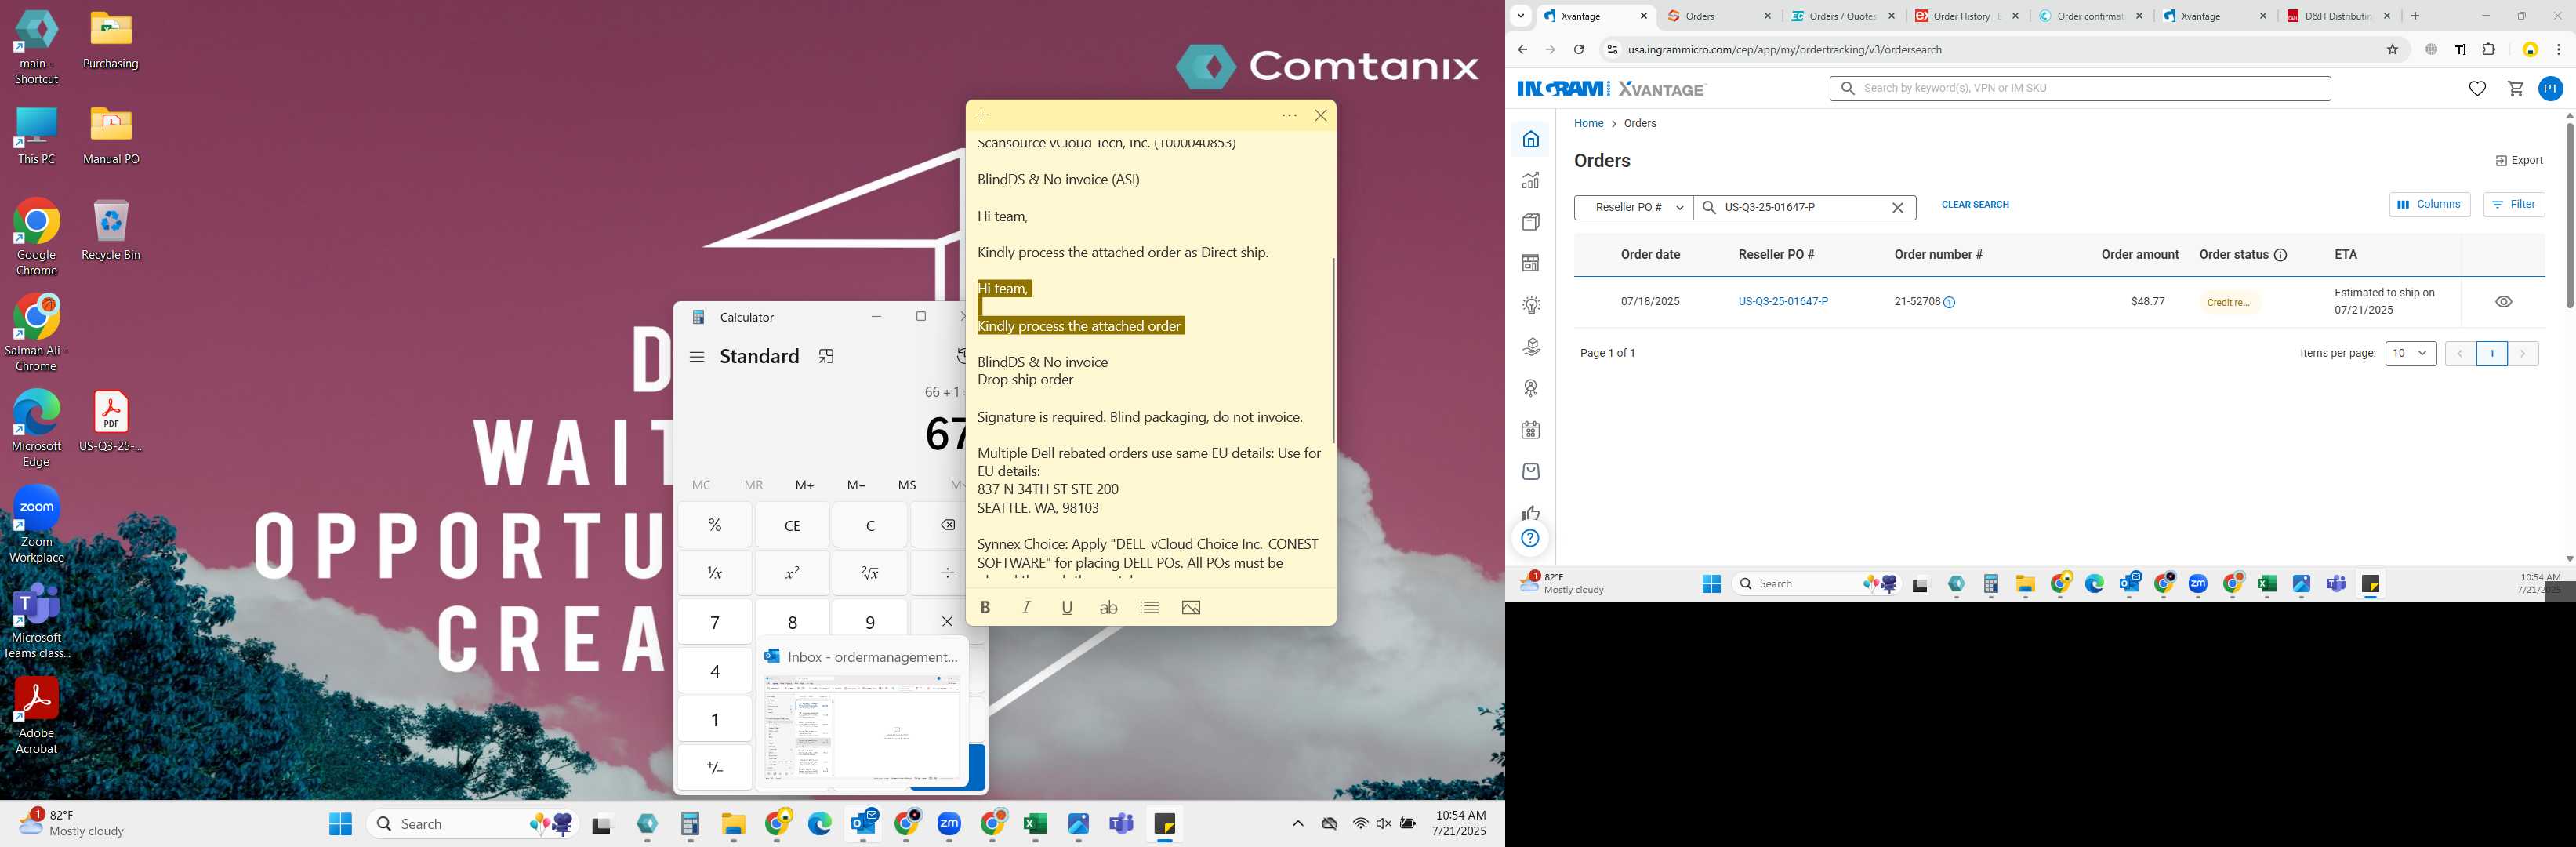Select Zoom Workplace desktop shortcut
Image resolution: width=2576 pixels, height=847 pixels.
pos(36,524)
